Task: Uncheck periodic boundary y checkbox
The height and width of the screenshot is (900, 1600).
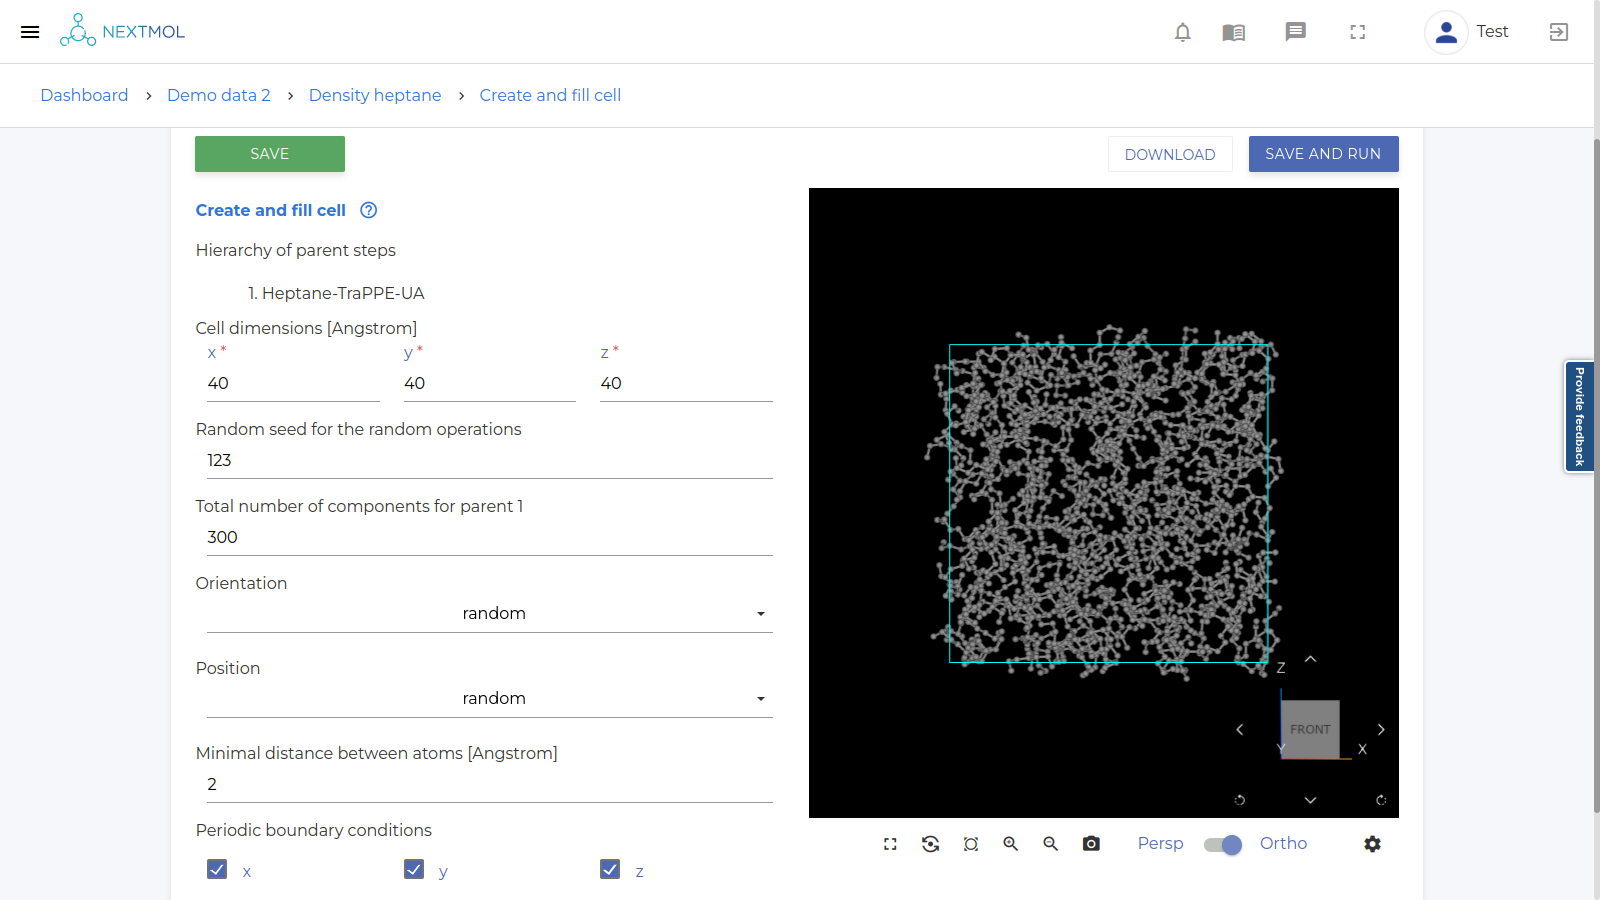Action: pos(414,869)
